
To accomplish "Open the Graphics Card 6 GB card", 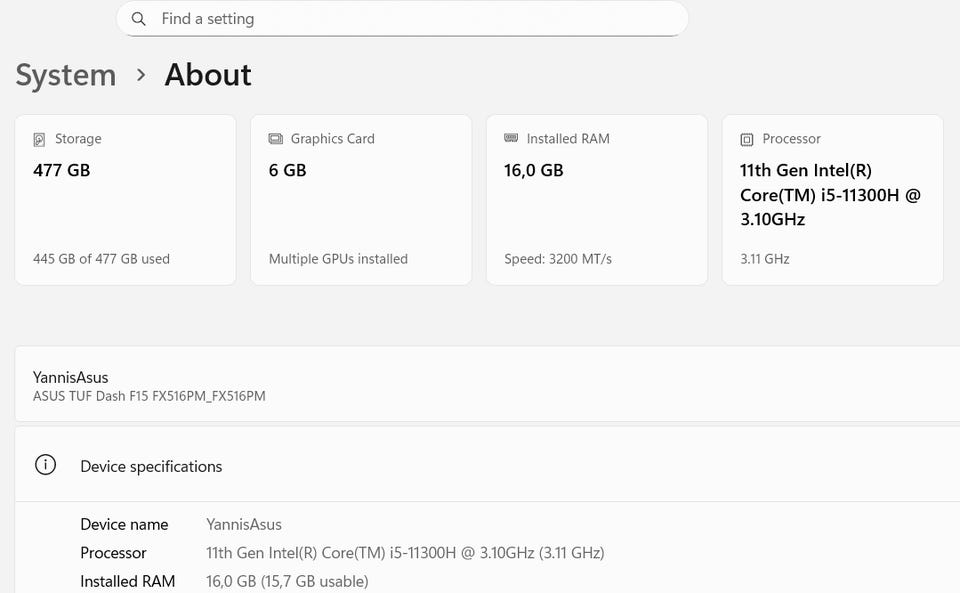I will tap(361, 200).
